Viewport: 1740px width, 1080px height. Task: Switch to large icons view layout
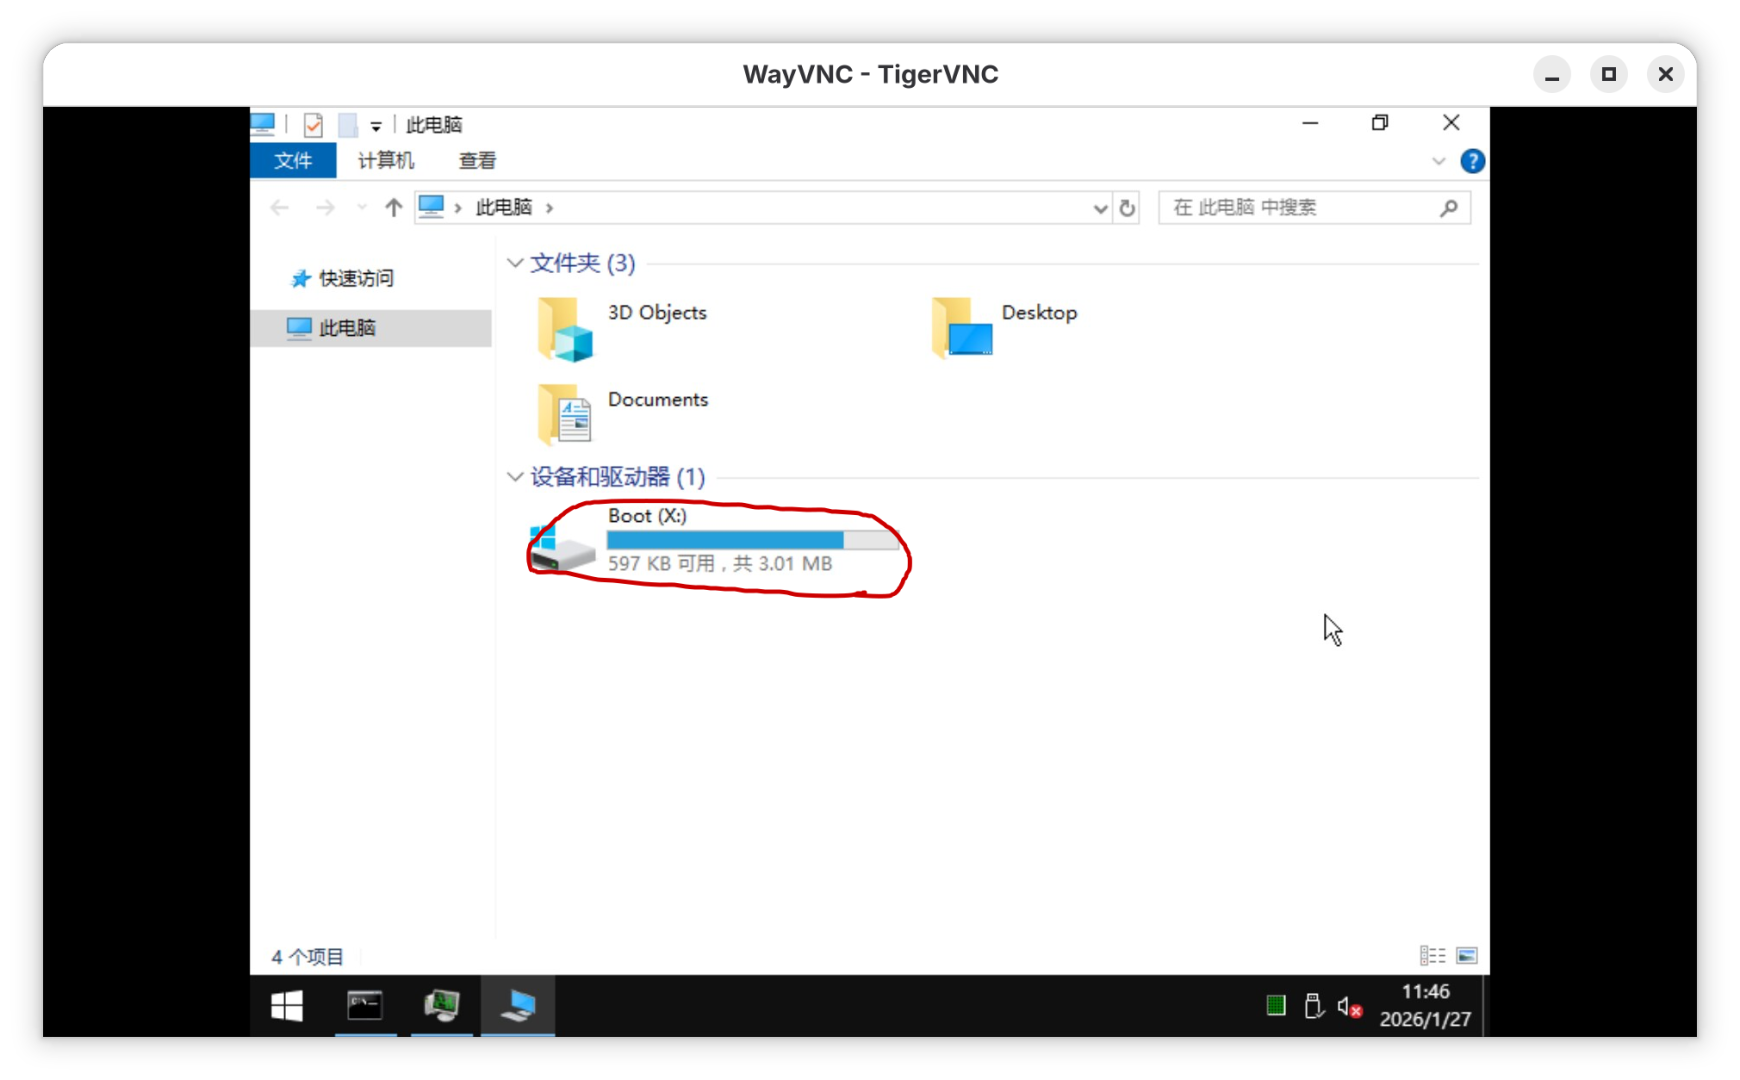coord(1467,956)
